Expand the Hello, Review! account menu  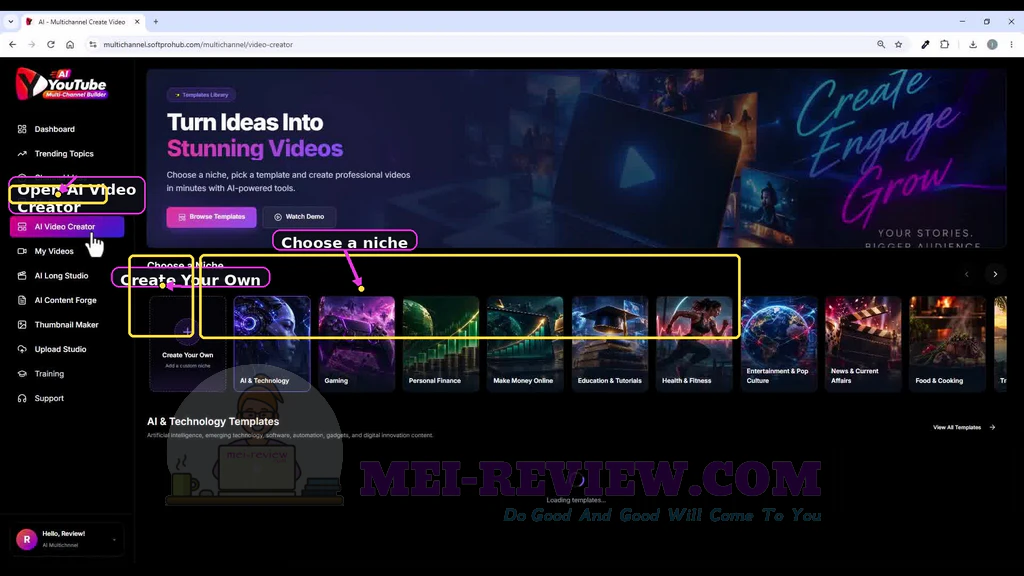coord(67,539)
